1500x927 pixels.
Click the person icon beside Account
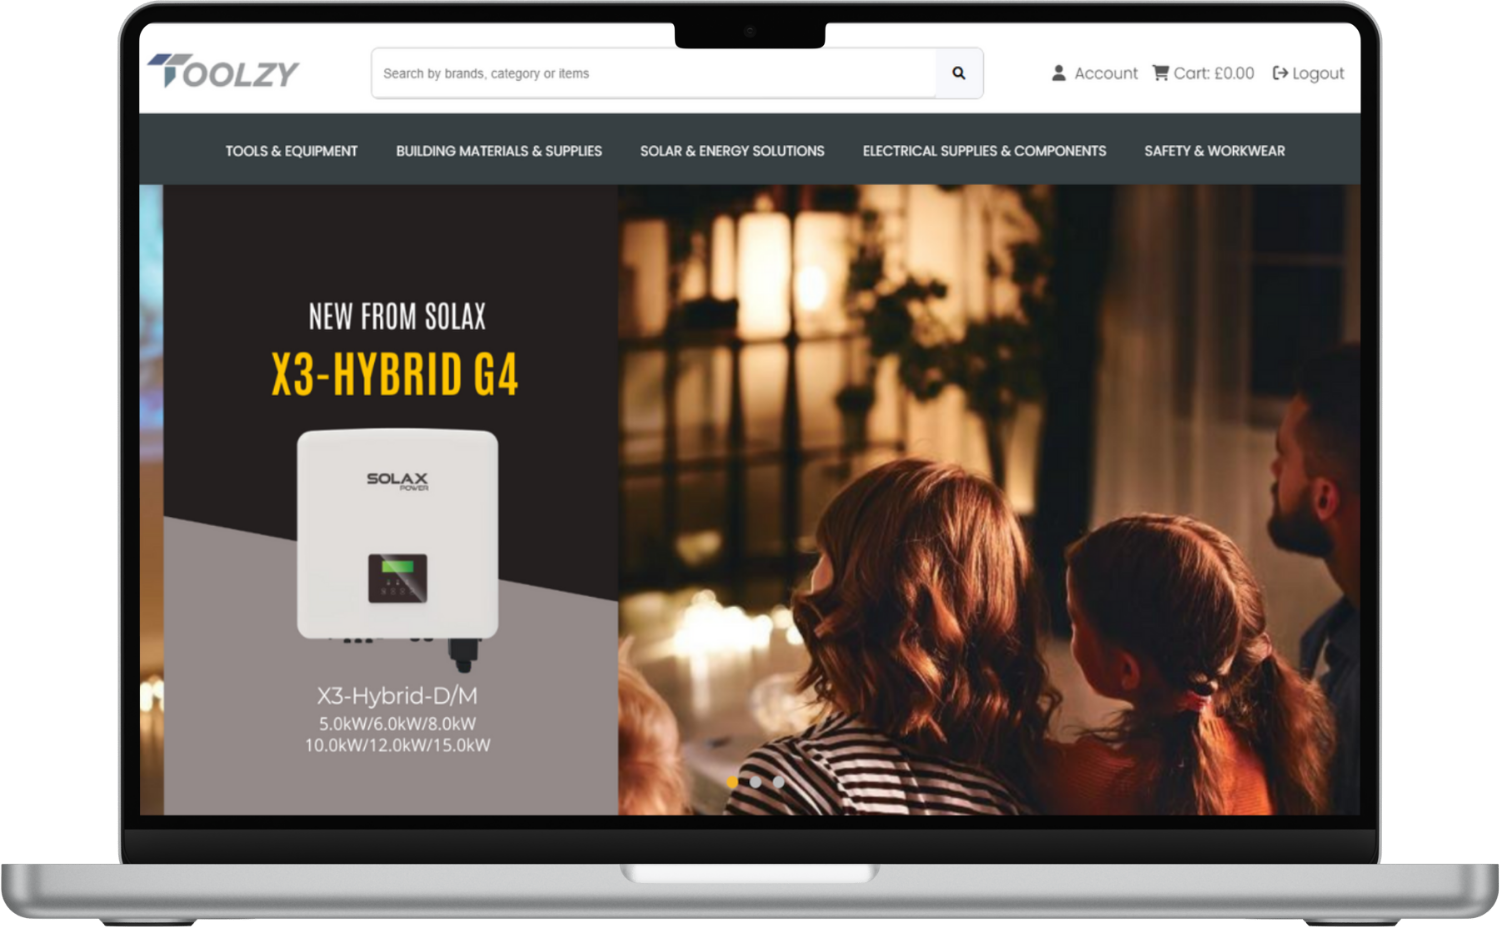click(x=1058, y=73)
